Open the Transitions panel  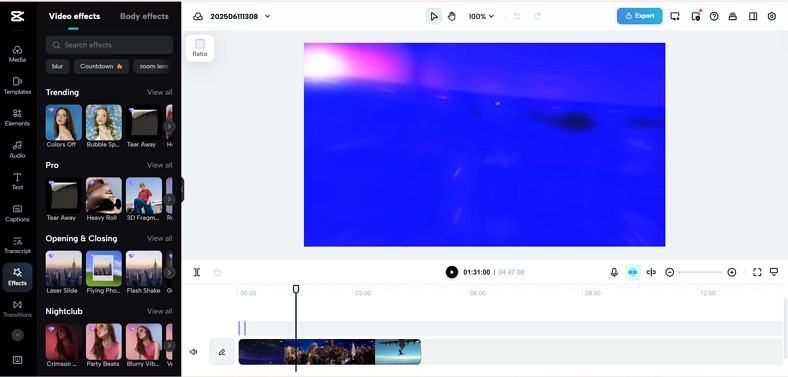(17, 309)
